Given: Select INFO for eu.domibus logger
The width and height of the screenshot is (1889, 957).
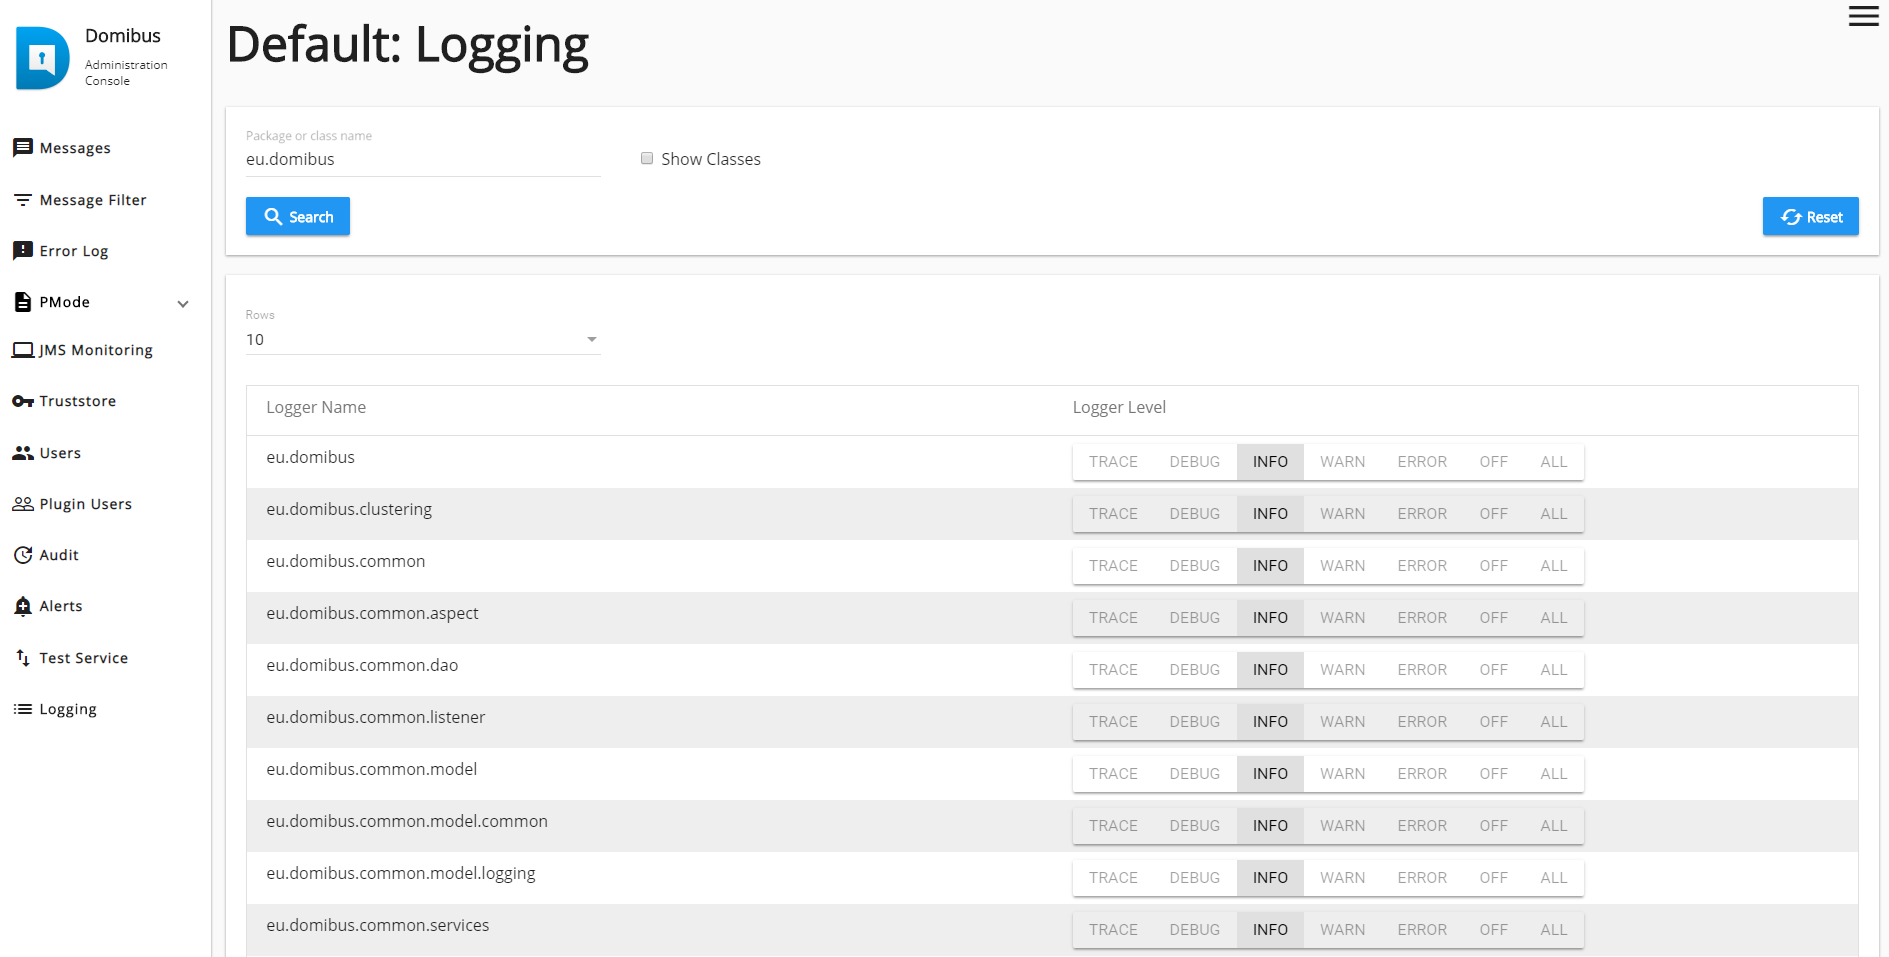Looking at the screenshot, I should tap(1270, 462).
